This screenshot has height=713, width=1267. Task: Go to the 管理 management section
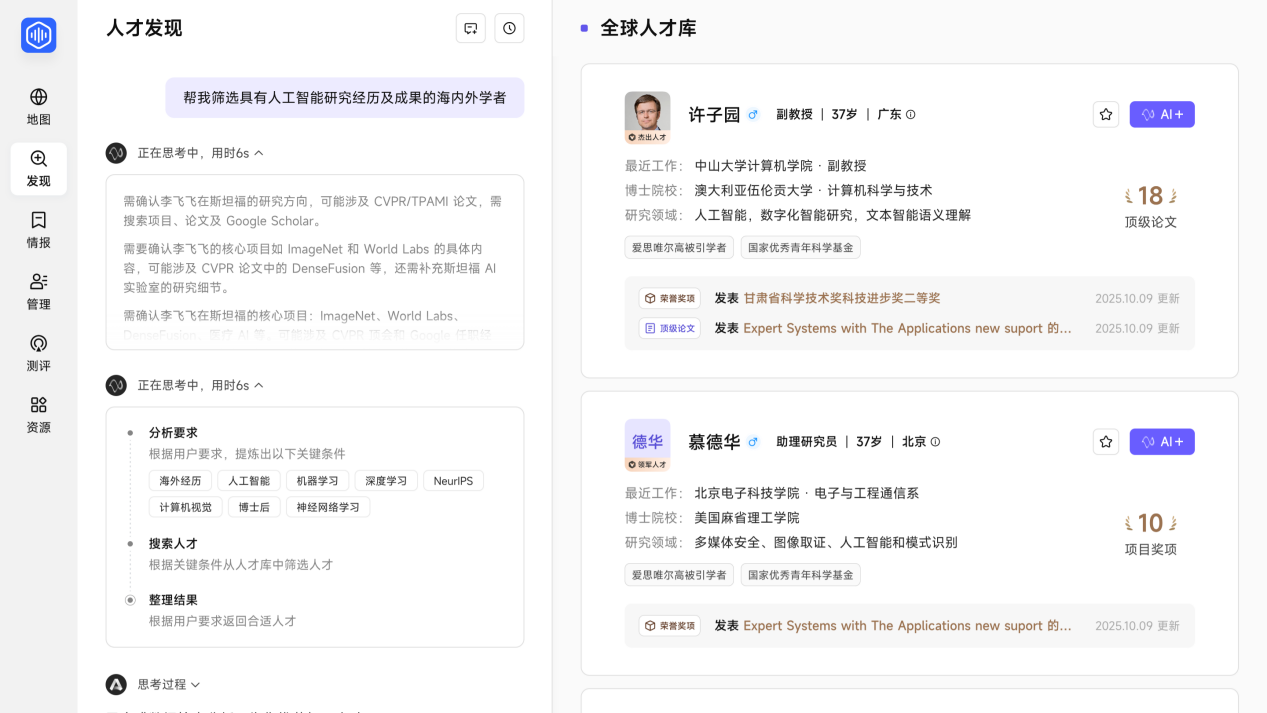(39, 292)
